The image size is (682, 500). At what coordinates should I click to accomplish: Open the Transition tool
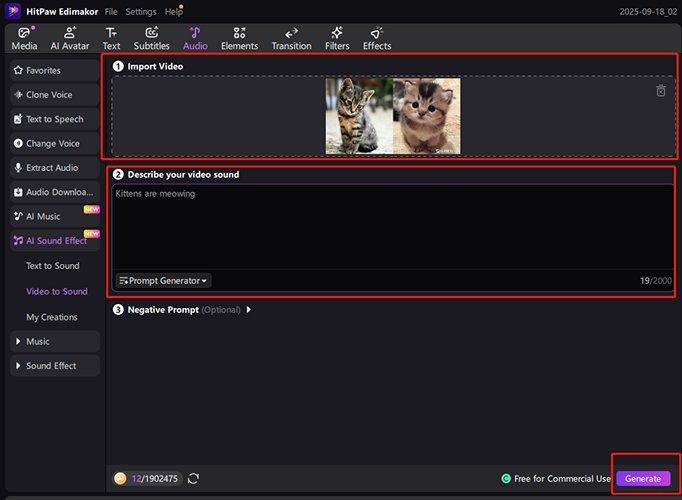291,33
